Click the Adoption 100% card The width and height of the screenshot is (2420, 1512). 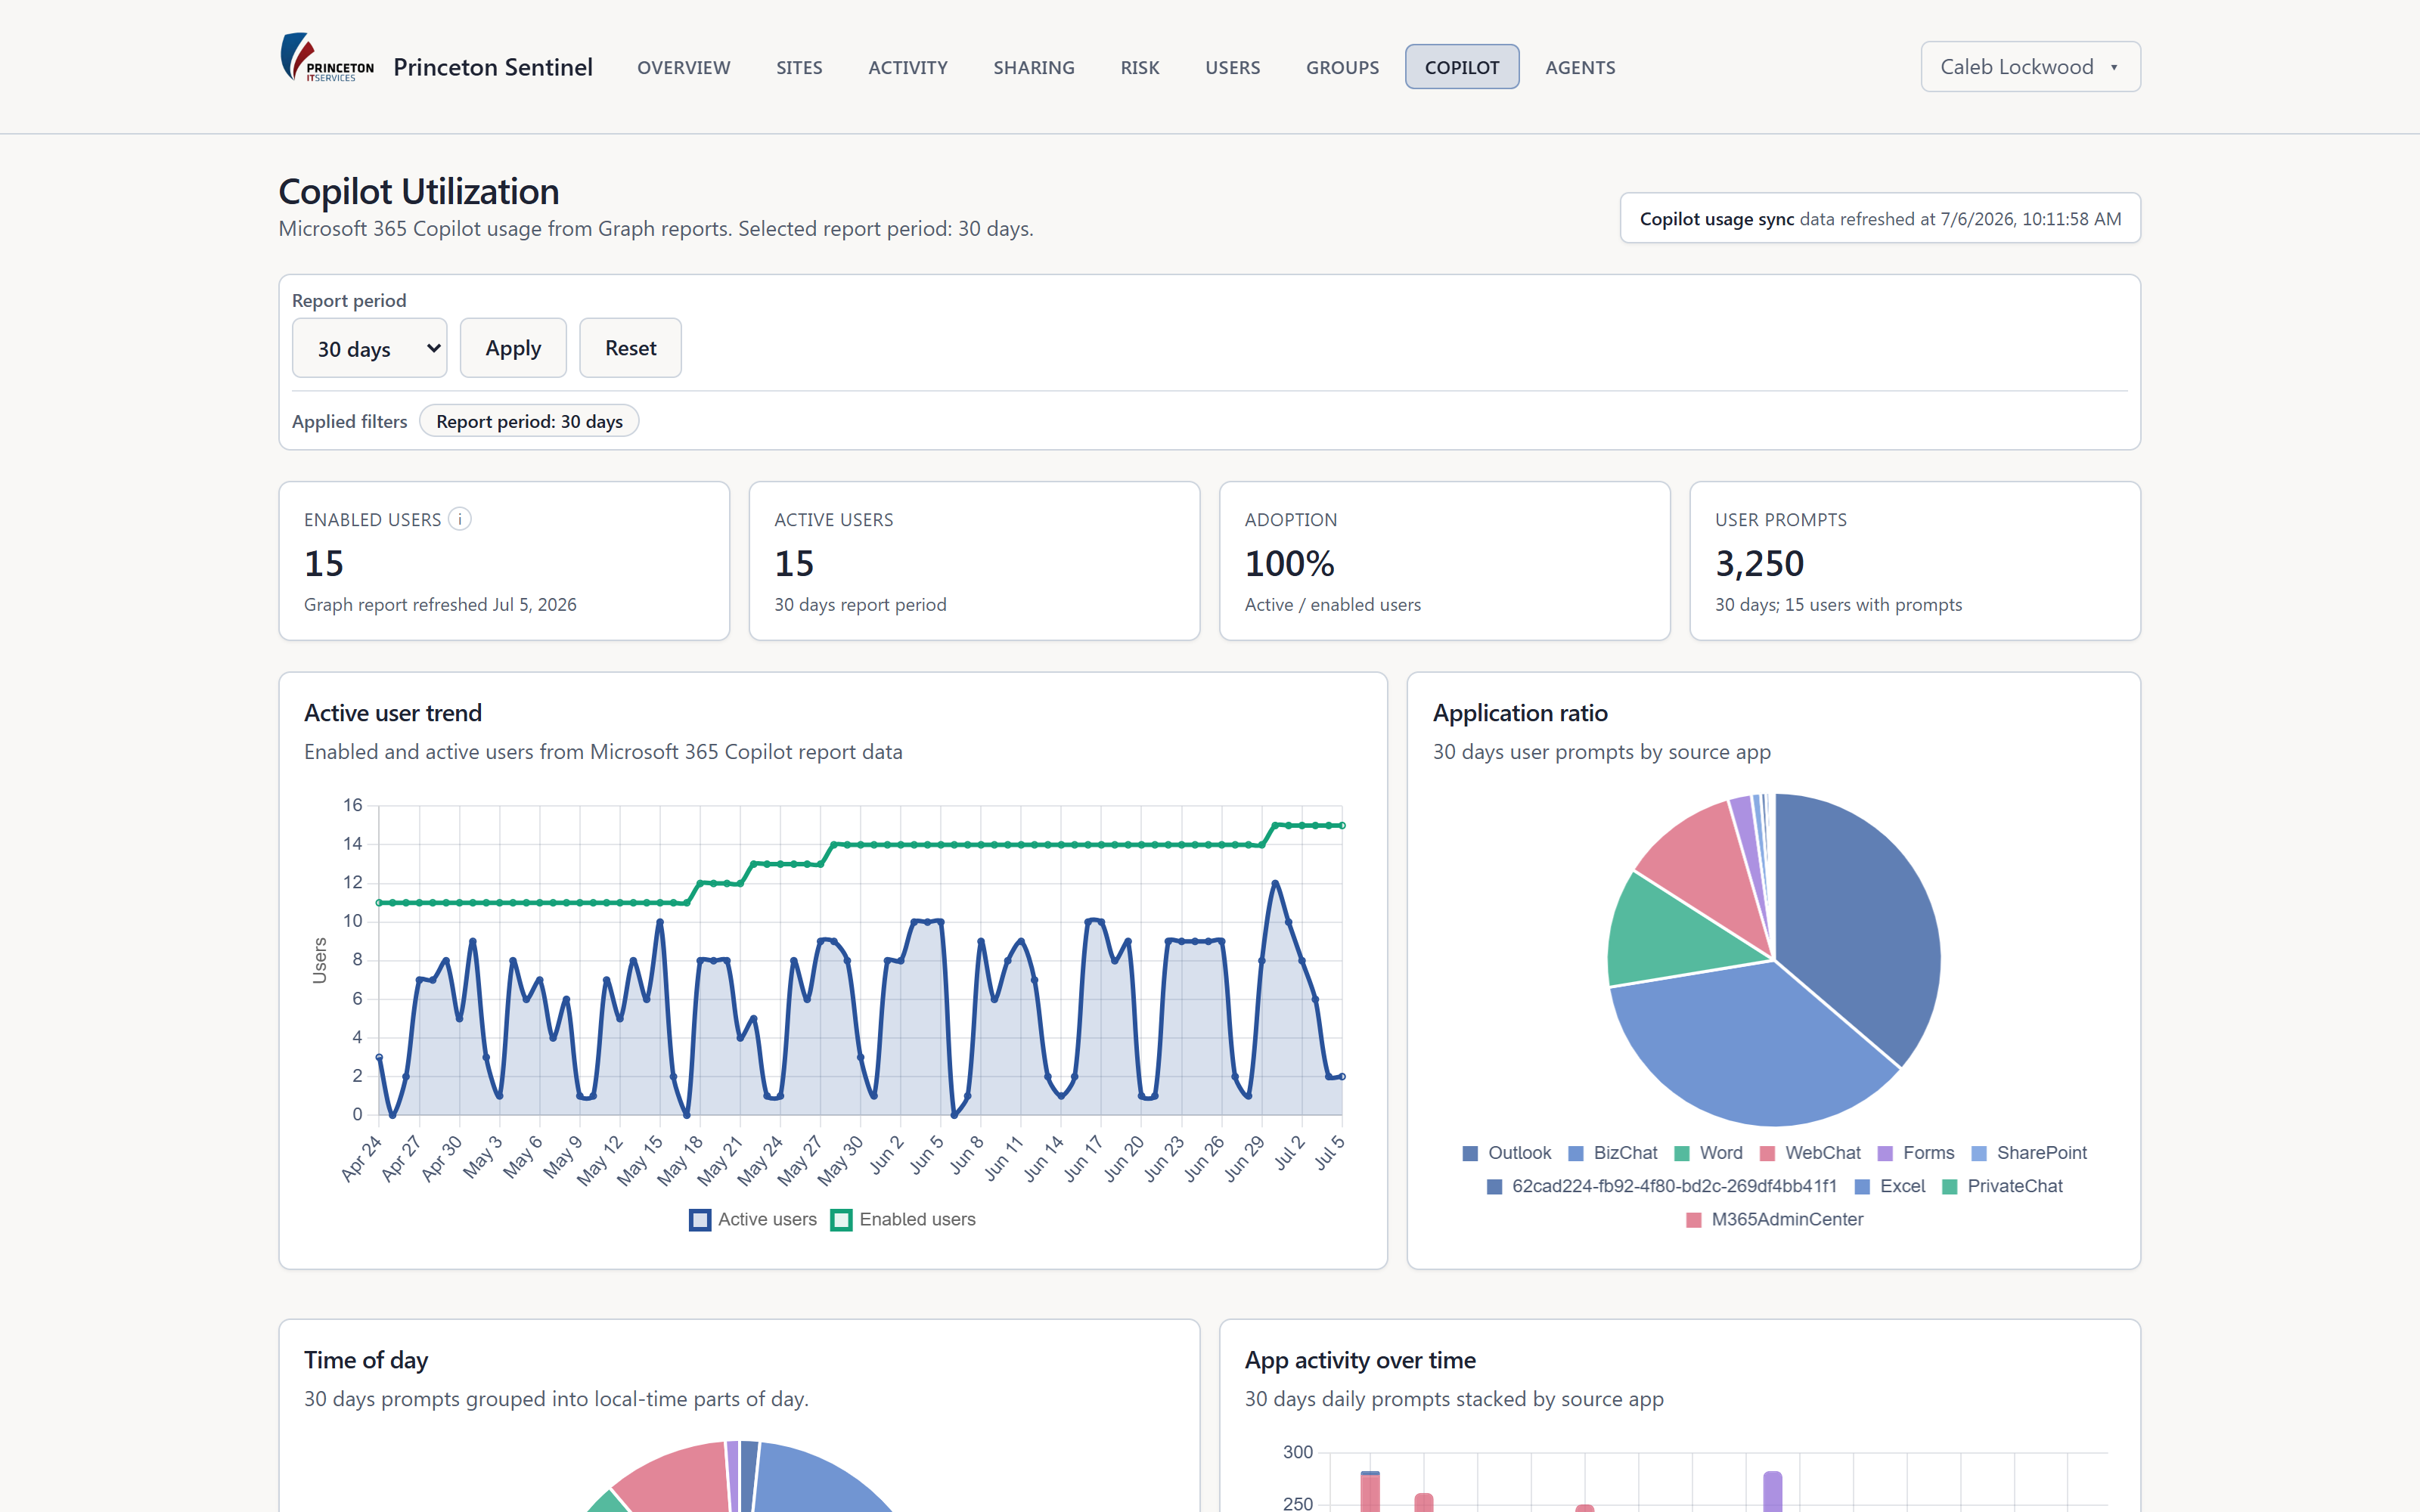point(1445,561)
